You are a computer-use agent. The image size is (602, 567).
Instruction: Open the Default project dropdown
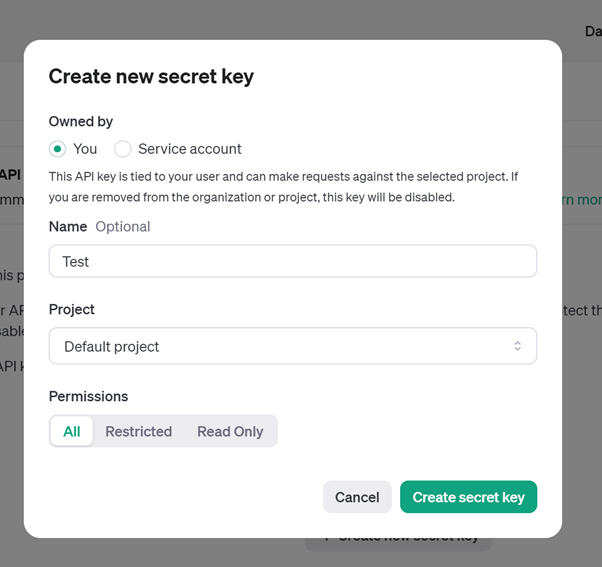coord(292,346)
